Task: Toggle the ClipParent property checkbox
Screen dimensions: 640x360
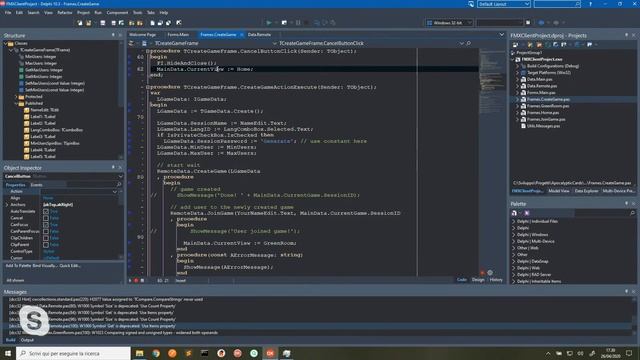Action: pyautogui.click(x=46, y=245)
